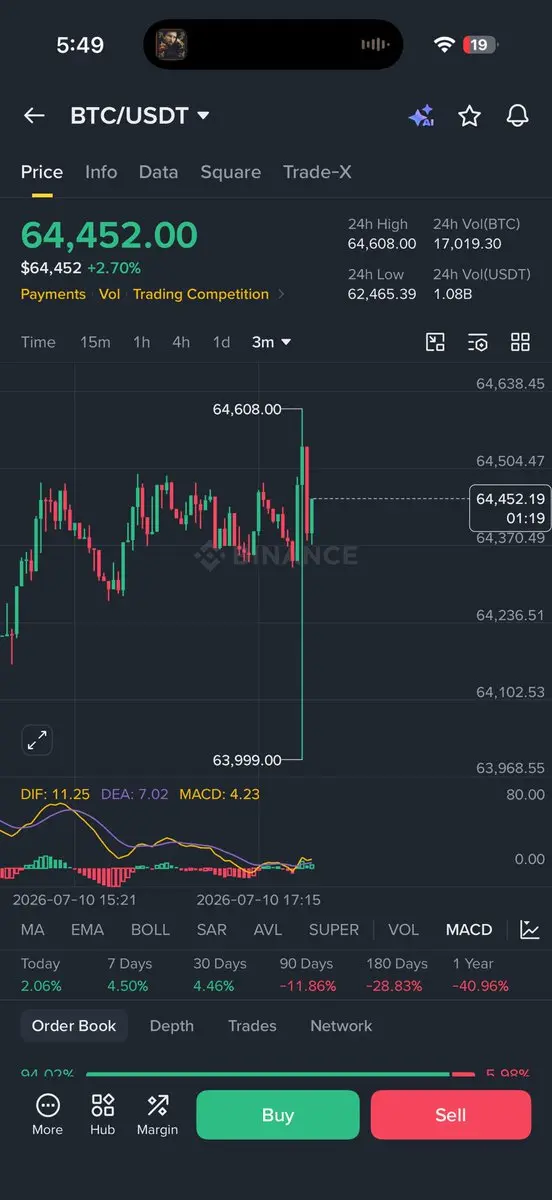Open the BTC/USDT pair selector dropdown
The width and height of the screenshot is (552, 1200).
[140, 116]
